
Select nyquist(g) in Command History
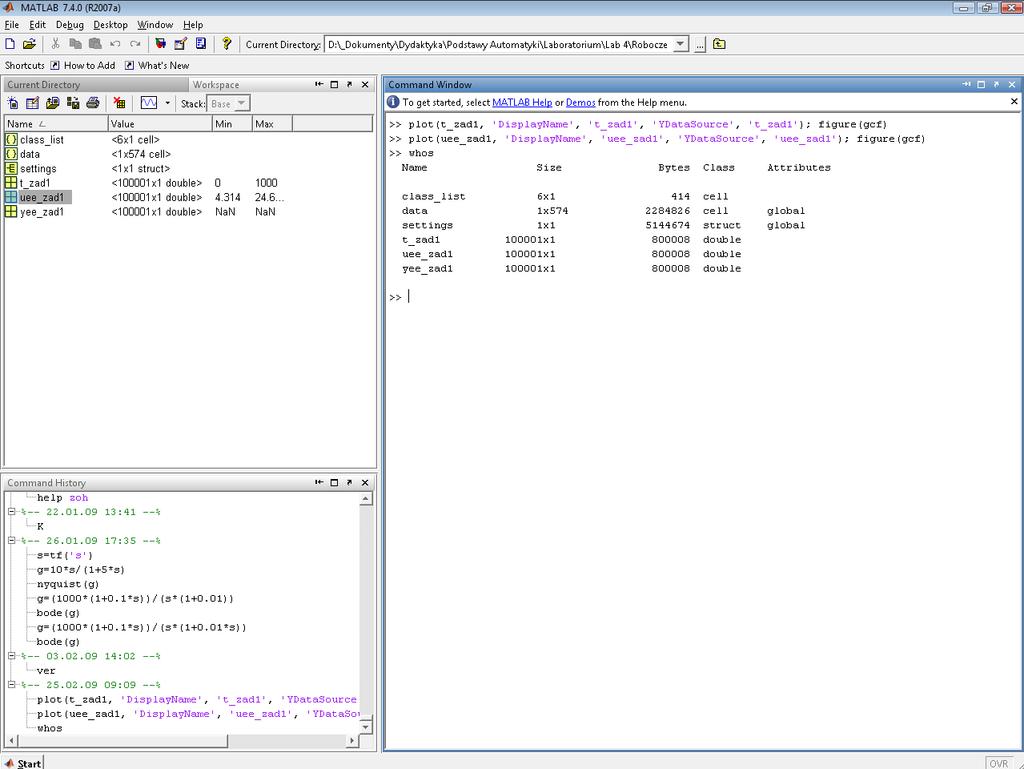click(68, 584)
